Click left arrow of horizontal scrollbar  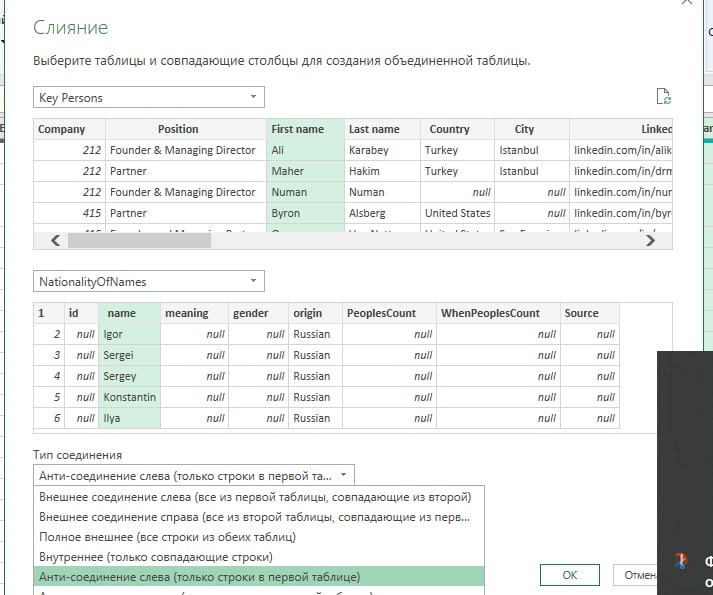[x=55, y=240]
